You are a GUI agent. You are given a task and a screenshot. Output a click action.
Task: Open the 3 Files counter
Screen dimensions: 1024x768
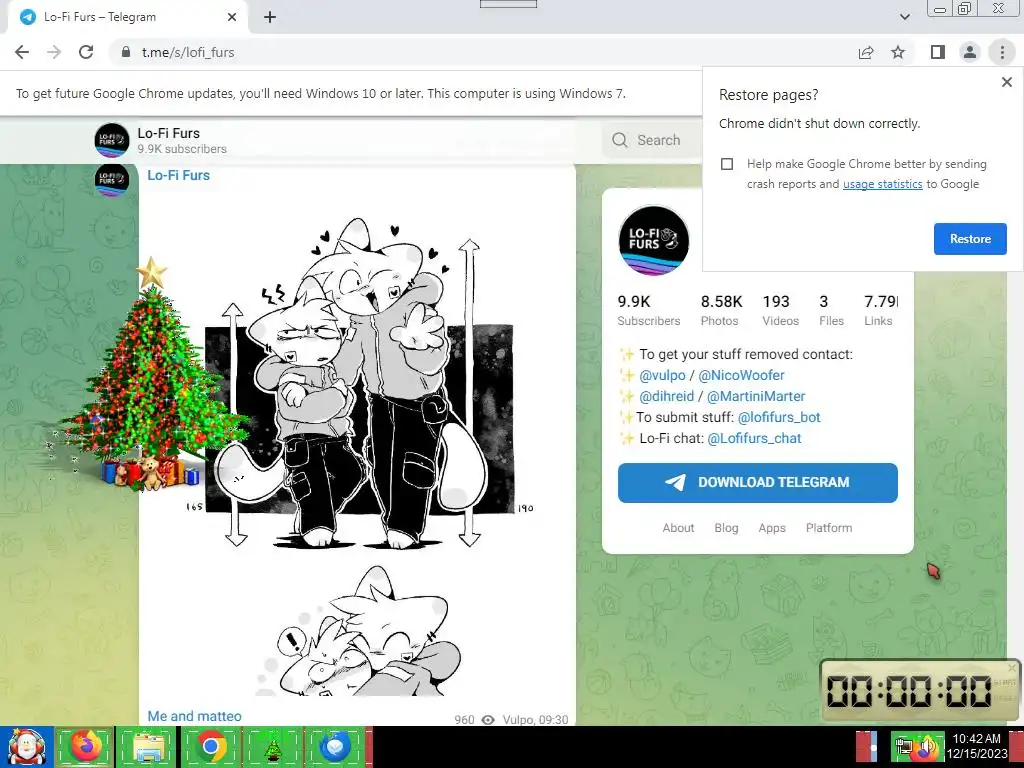(x=831, y=310)
